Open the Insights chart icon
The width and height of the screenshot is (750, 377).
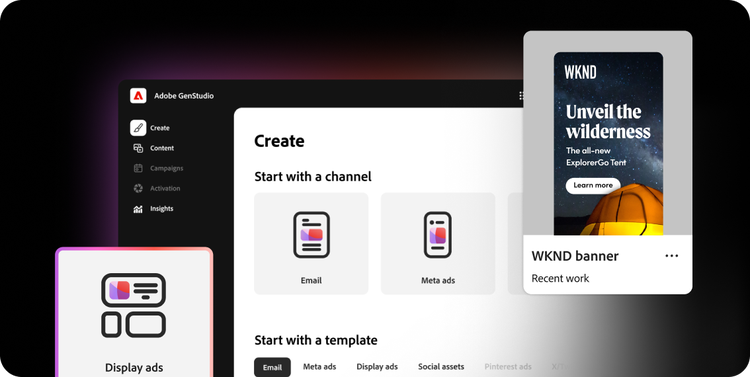pos(138,209)
